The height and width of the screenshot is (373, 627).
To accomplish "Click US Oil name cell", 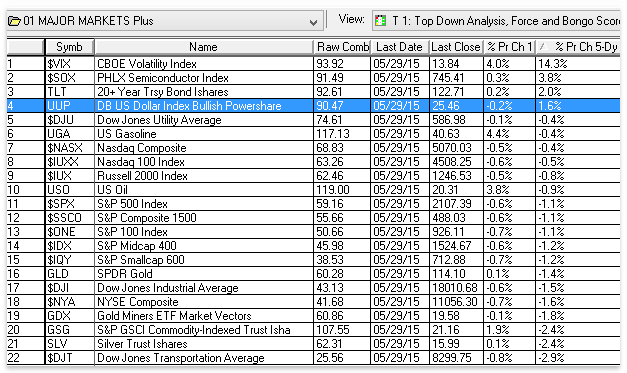I will click(204, 190).
